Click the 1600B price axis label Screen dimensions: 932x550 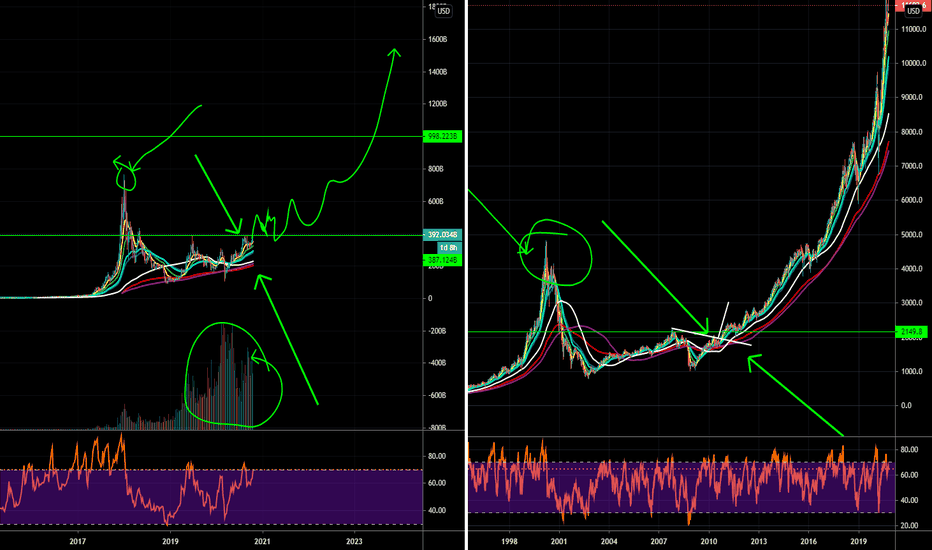tap(437, 39)
